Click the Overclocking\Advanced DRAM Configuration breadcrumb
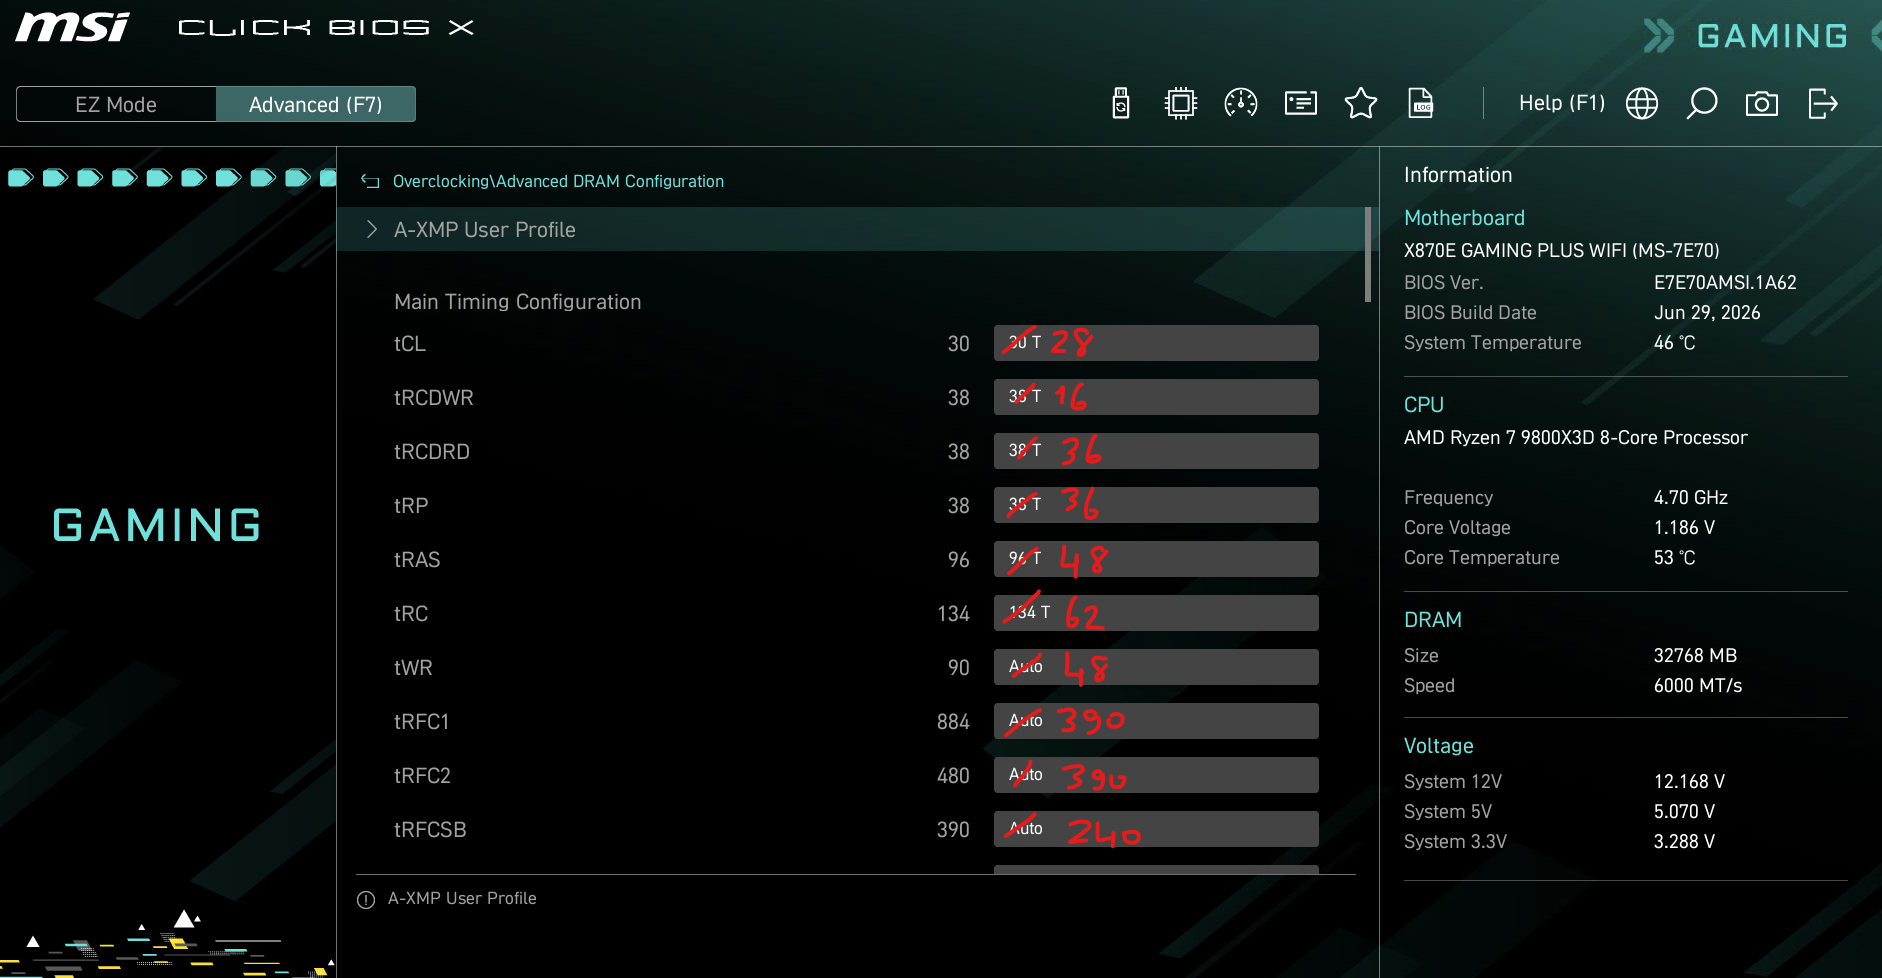1882x978 pixels. [558, 181]
